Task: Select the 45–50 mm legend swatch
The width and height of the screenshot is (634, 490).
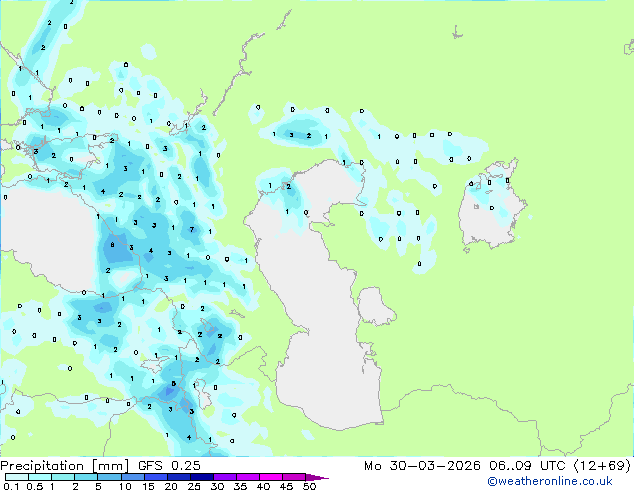Action: point(294,477)
